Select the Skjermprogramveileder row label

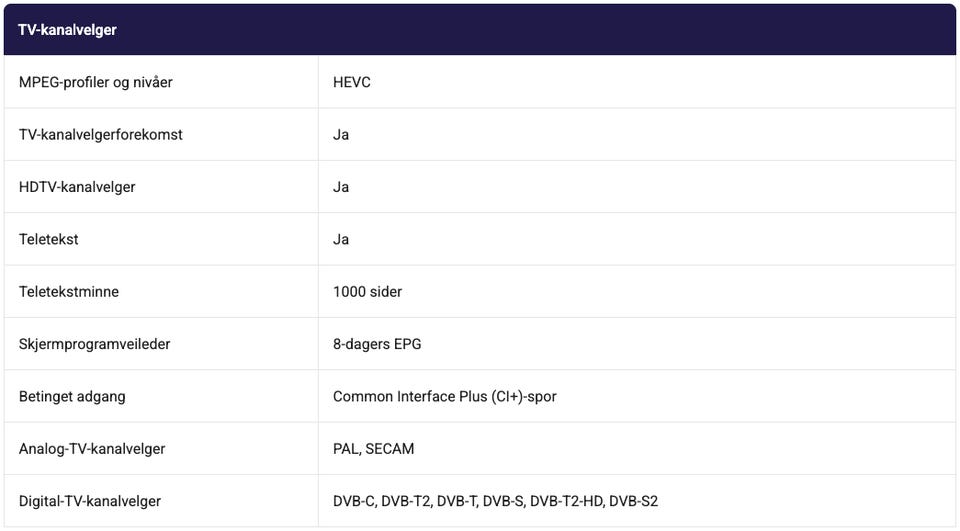(94, 344)
